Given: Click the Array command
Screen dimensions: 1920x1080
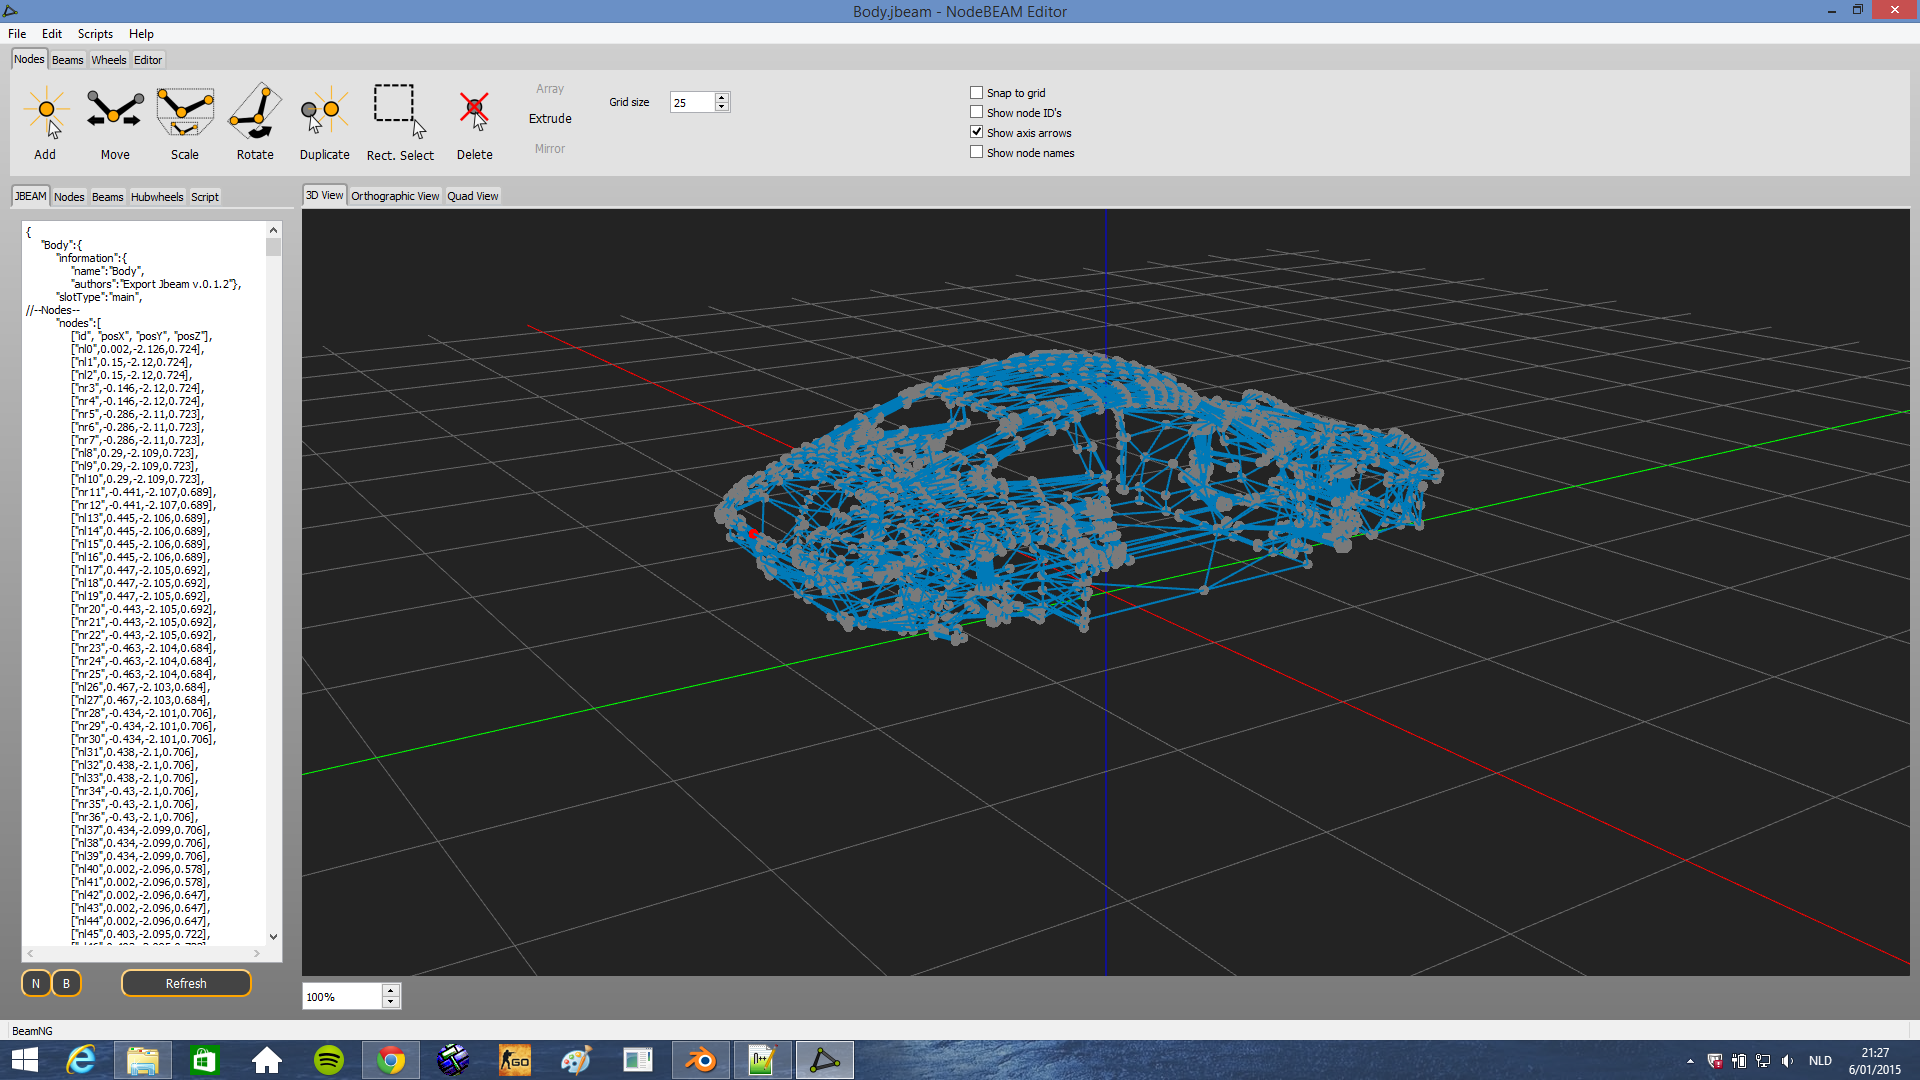Looking at the screenshot, I should point(550,89).
